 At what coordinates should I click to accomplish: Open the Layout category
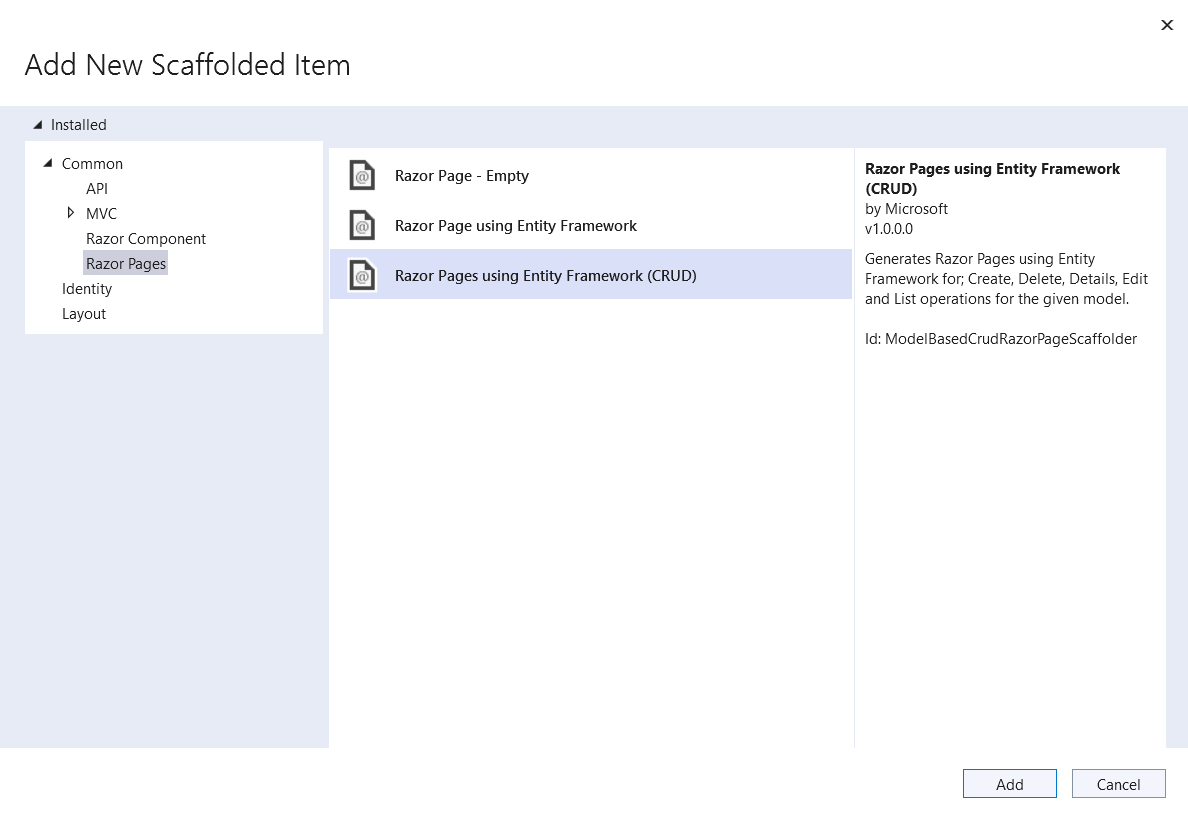[84, 314]
